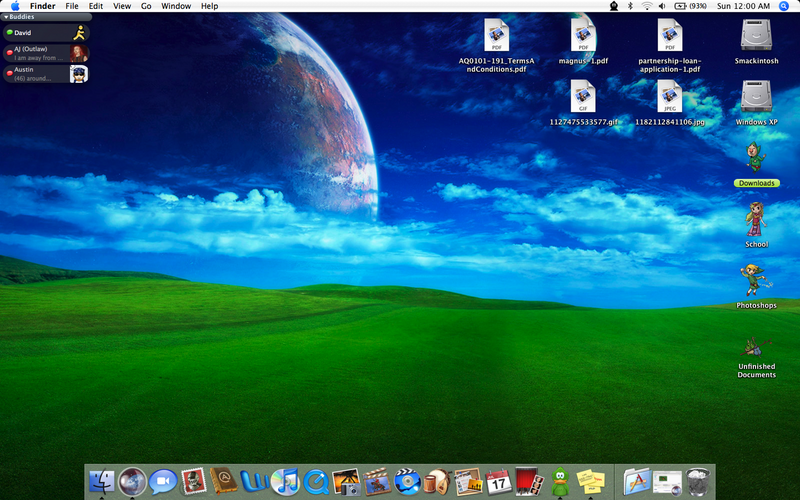The image size is (800, 500).
Task: Click the Windows XP drive label
Action: [x=757, y=122]
